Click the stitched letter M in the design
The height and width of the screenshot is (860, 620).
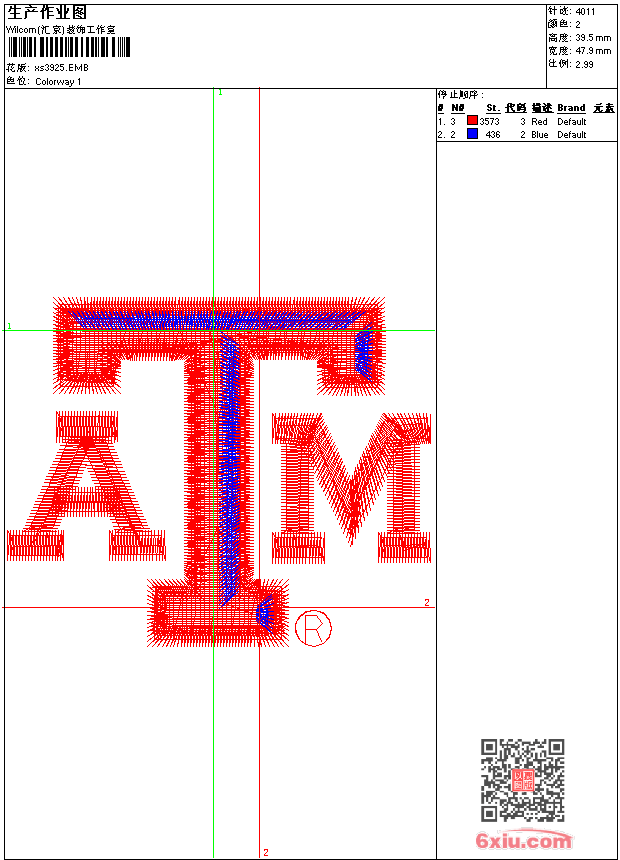pyautogui.click(x=352, y=488)
